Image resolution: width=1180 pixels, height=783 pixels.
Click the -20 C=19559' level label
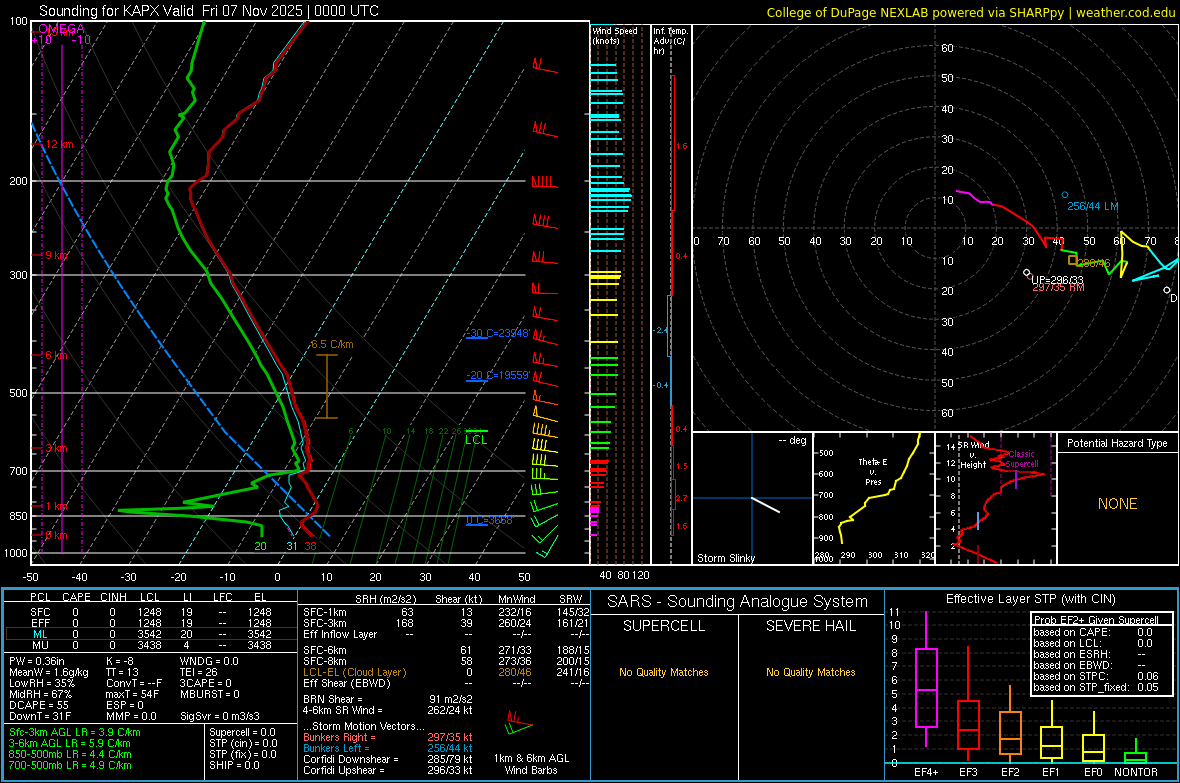(498, 375)
